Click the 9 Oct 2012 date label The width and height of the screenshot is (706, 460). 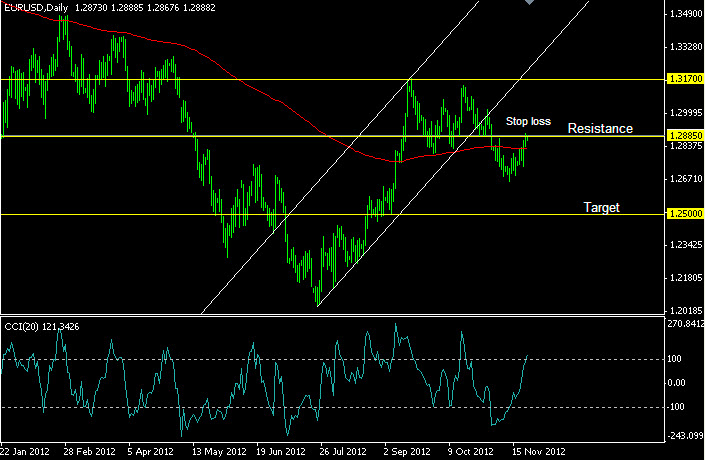pyautogui.click(x=470, y=451)
